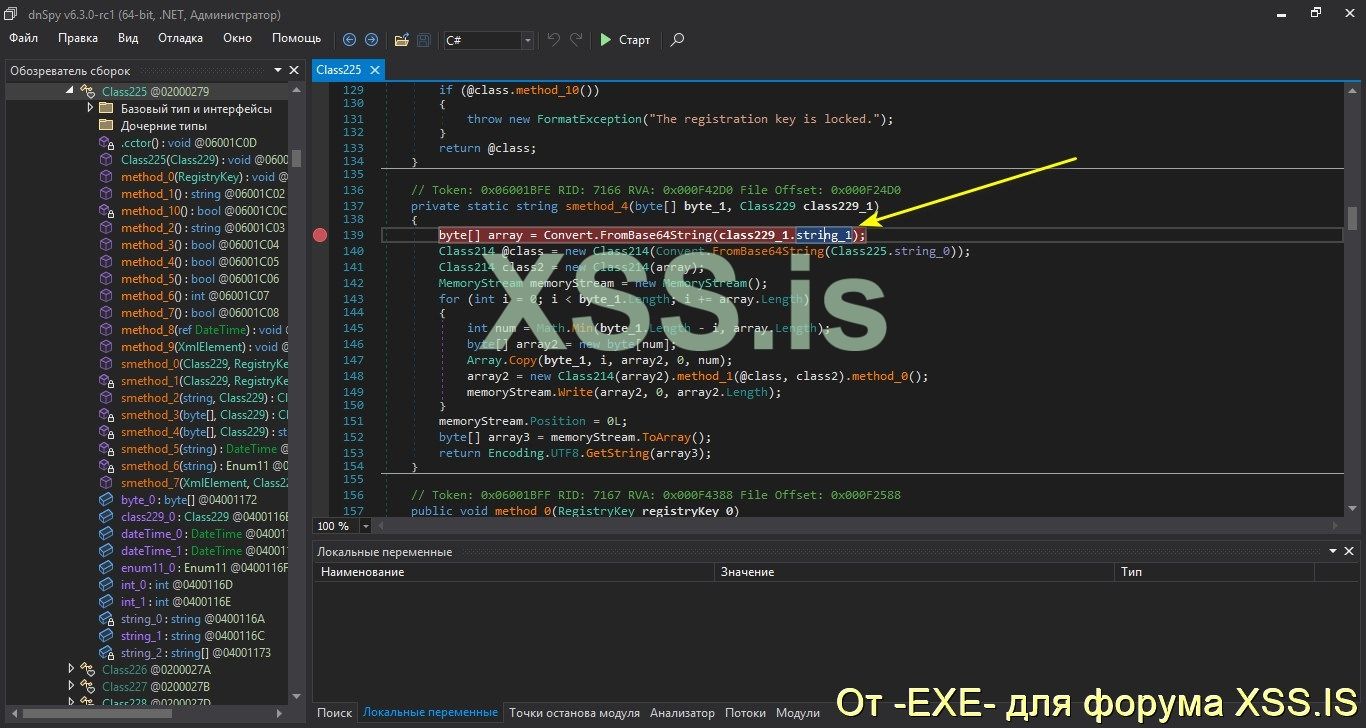Switch to the Анализатор tab
This screenshot has width=1366, height=728.
click(682, 713)
